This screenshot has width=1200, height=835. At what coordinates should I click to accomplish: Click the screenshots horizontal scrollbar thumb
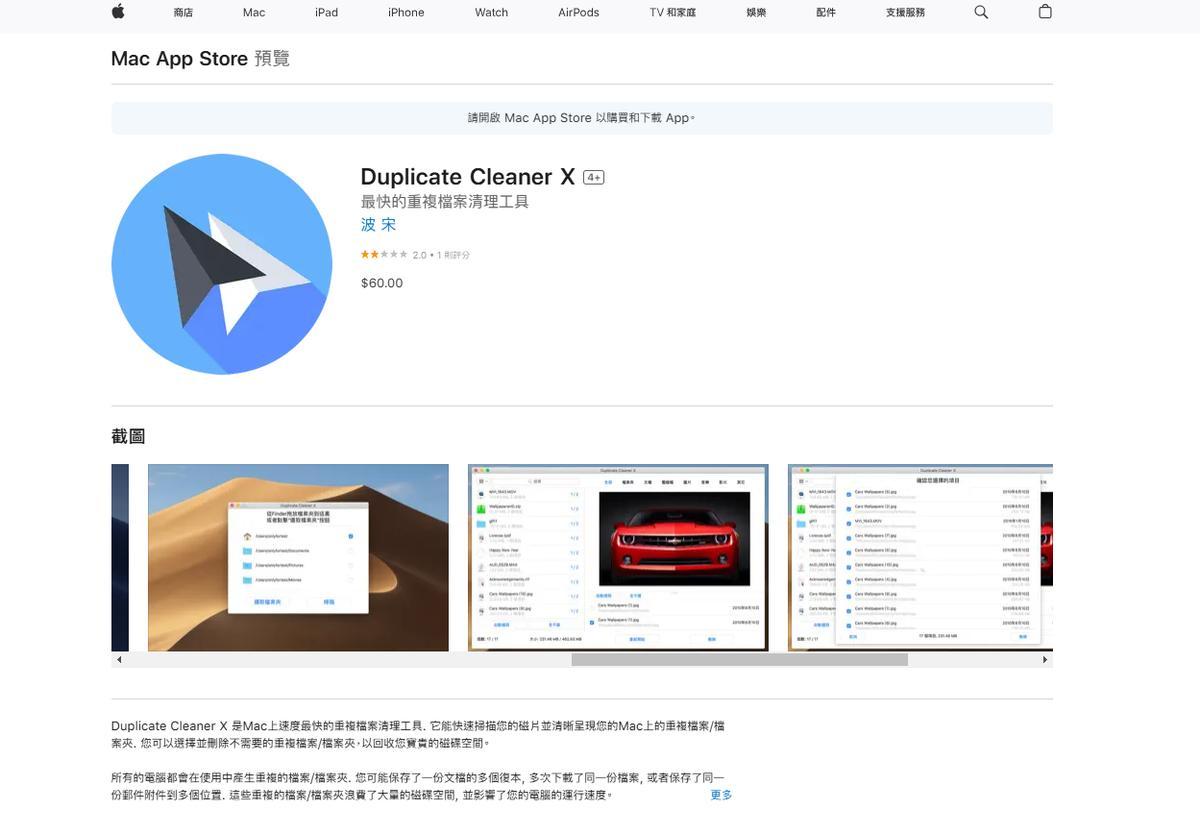coord(739,660)
